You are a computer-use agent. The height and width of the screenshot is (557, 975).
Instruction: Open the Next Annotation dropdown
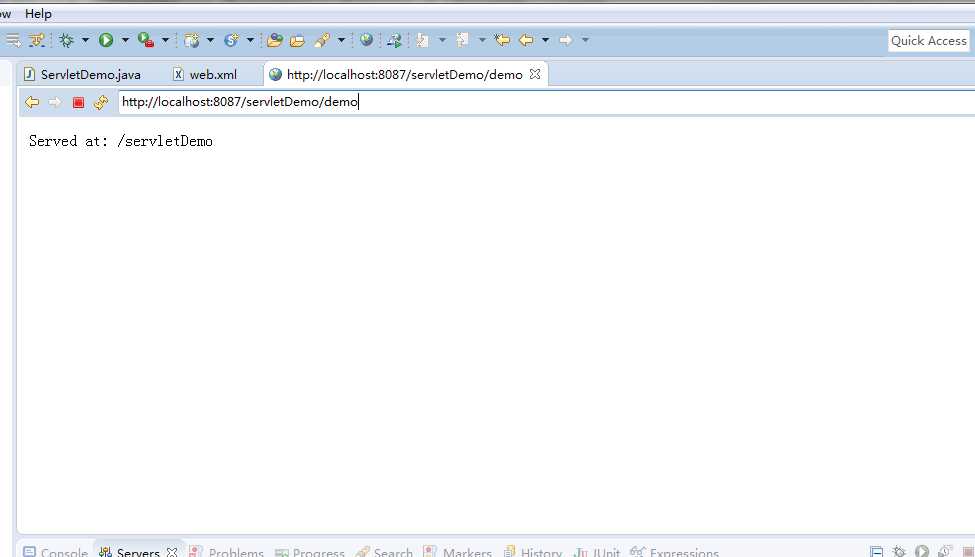[442, 40]
